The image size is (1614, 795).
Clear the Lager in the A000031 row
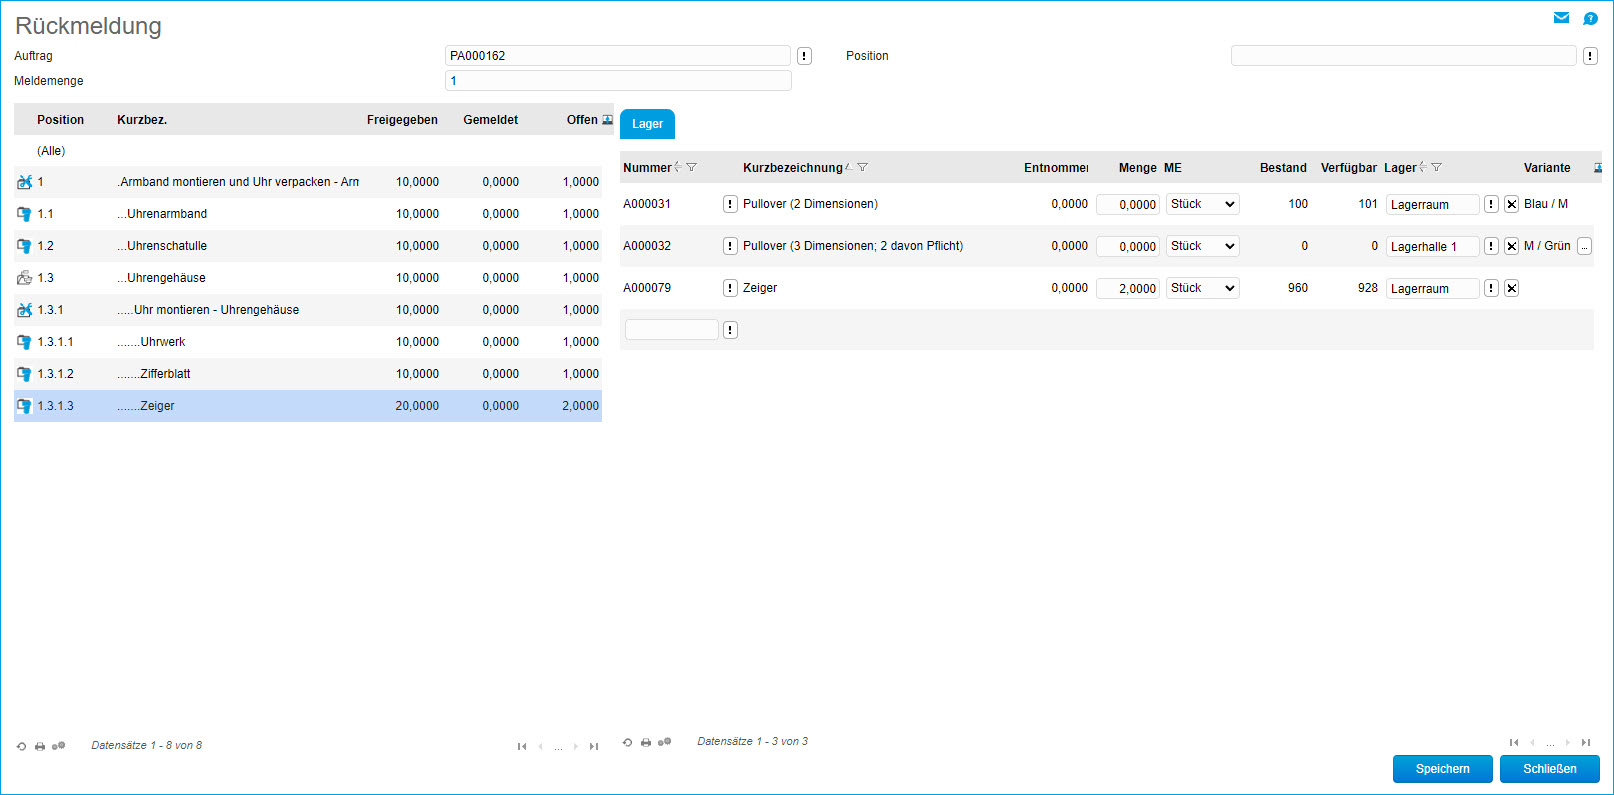click(x=1512, y=204)
